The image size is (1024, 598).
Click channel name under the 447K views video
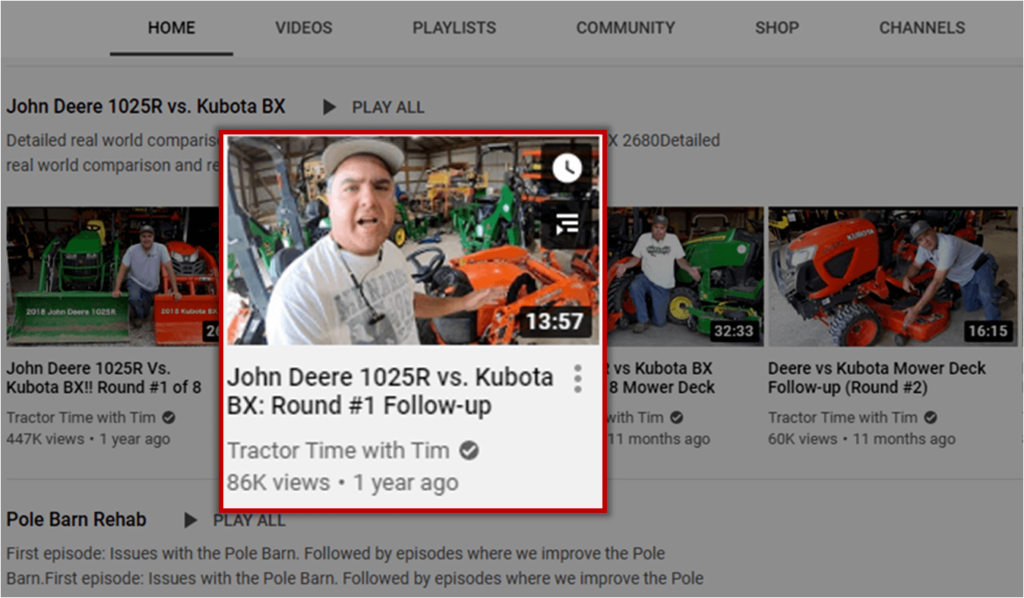point(81,417)
